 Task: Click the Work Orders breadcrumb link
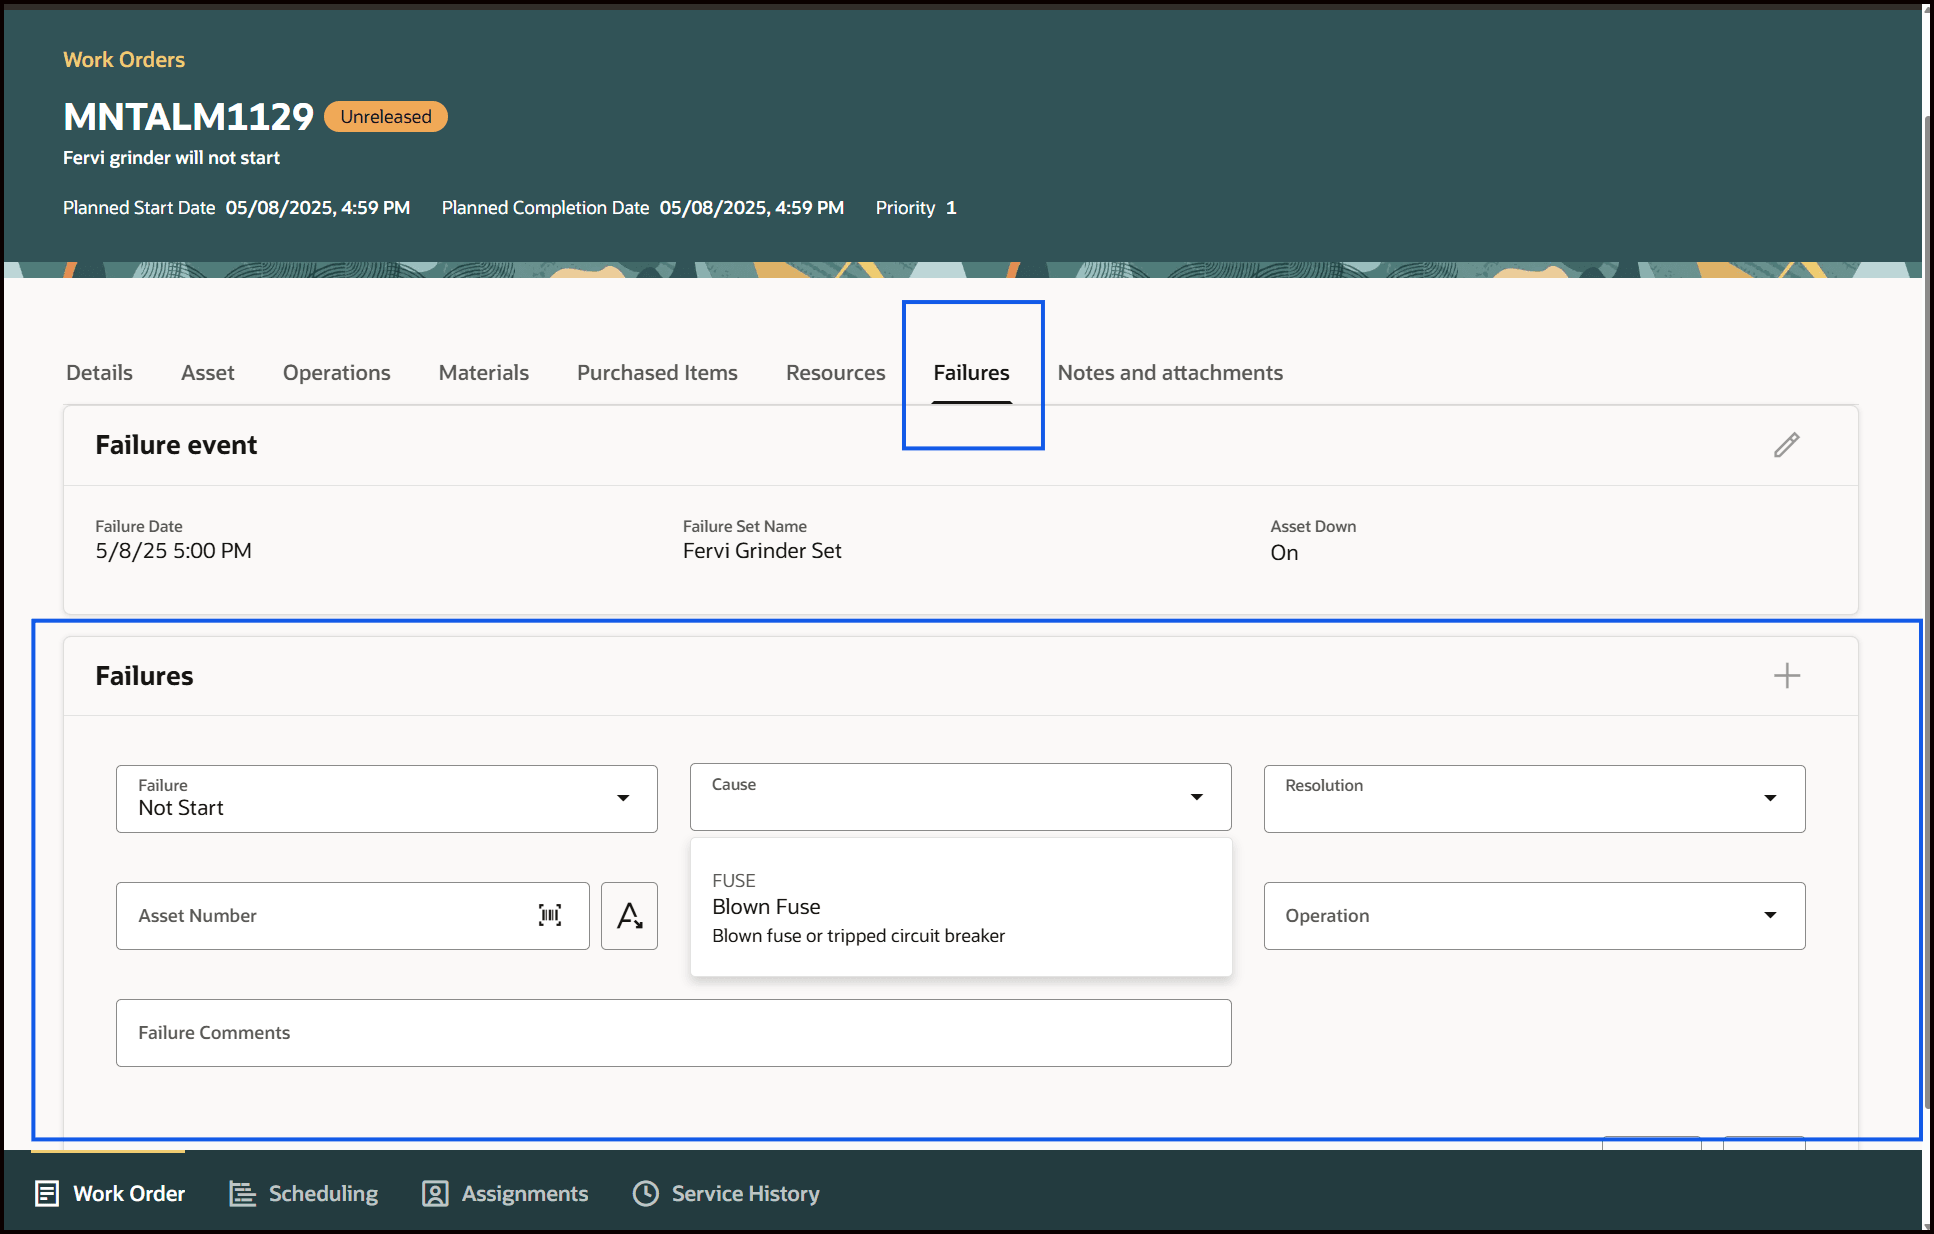[x=124, y=60]
